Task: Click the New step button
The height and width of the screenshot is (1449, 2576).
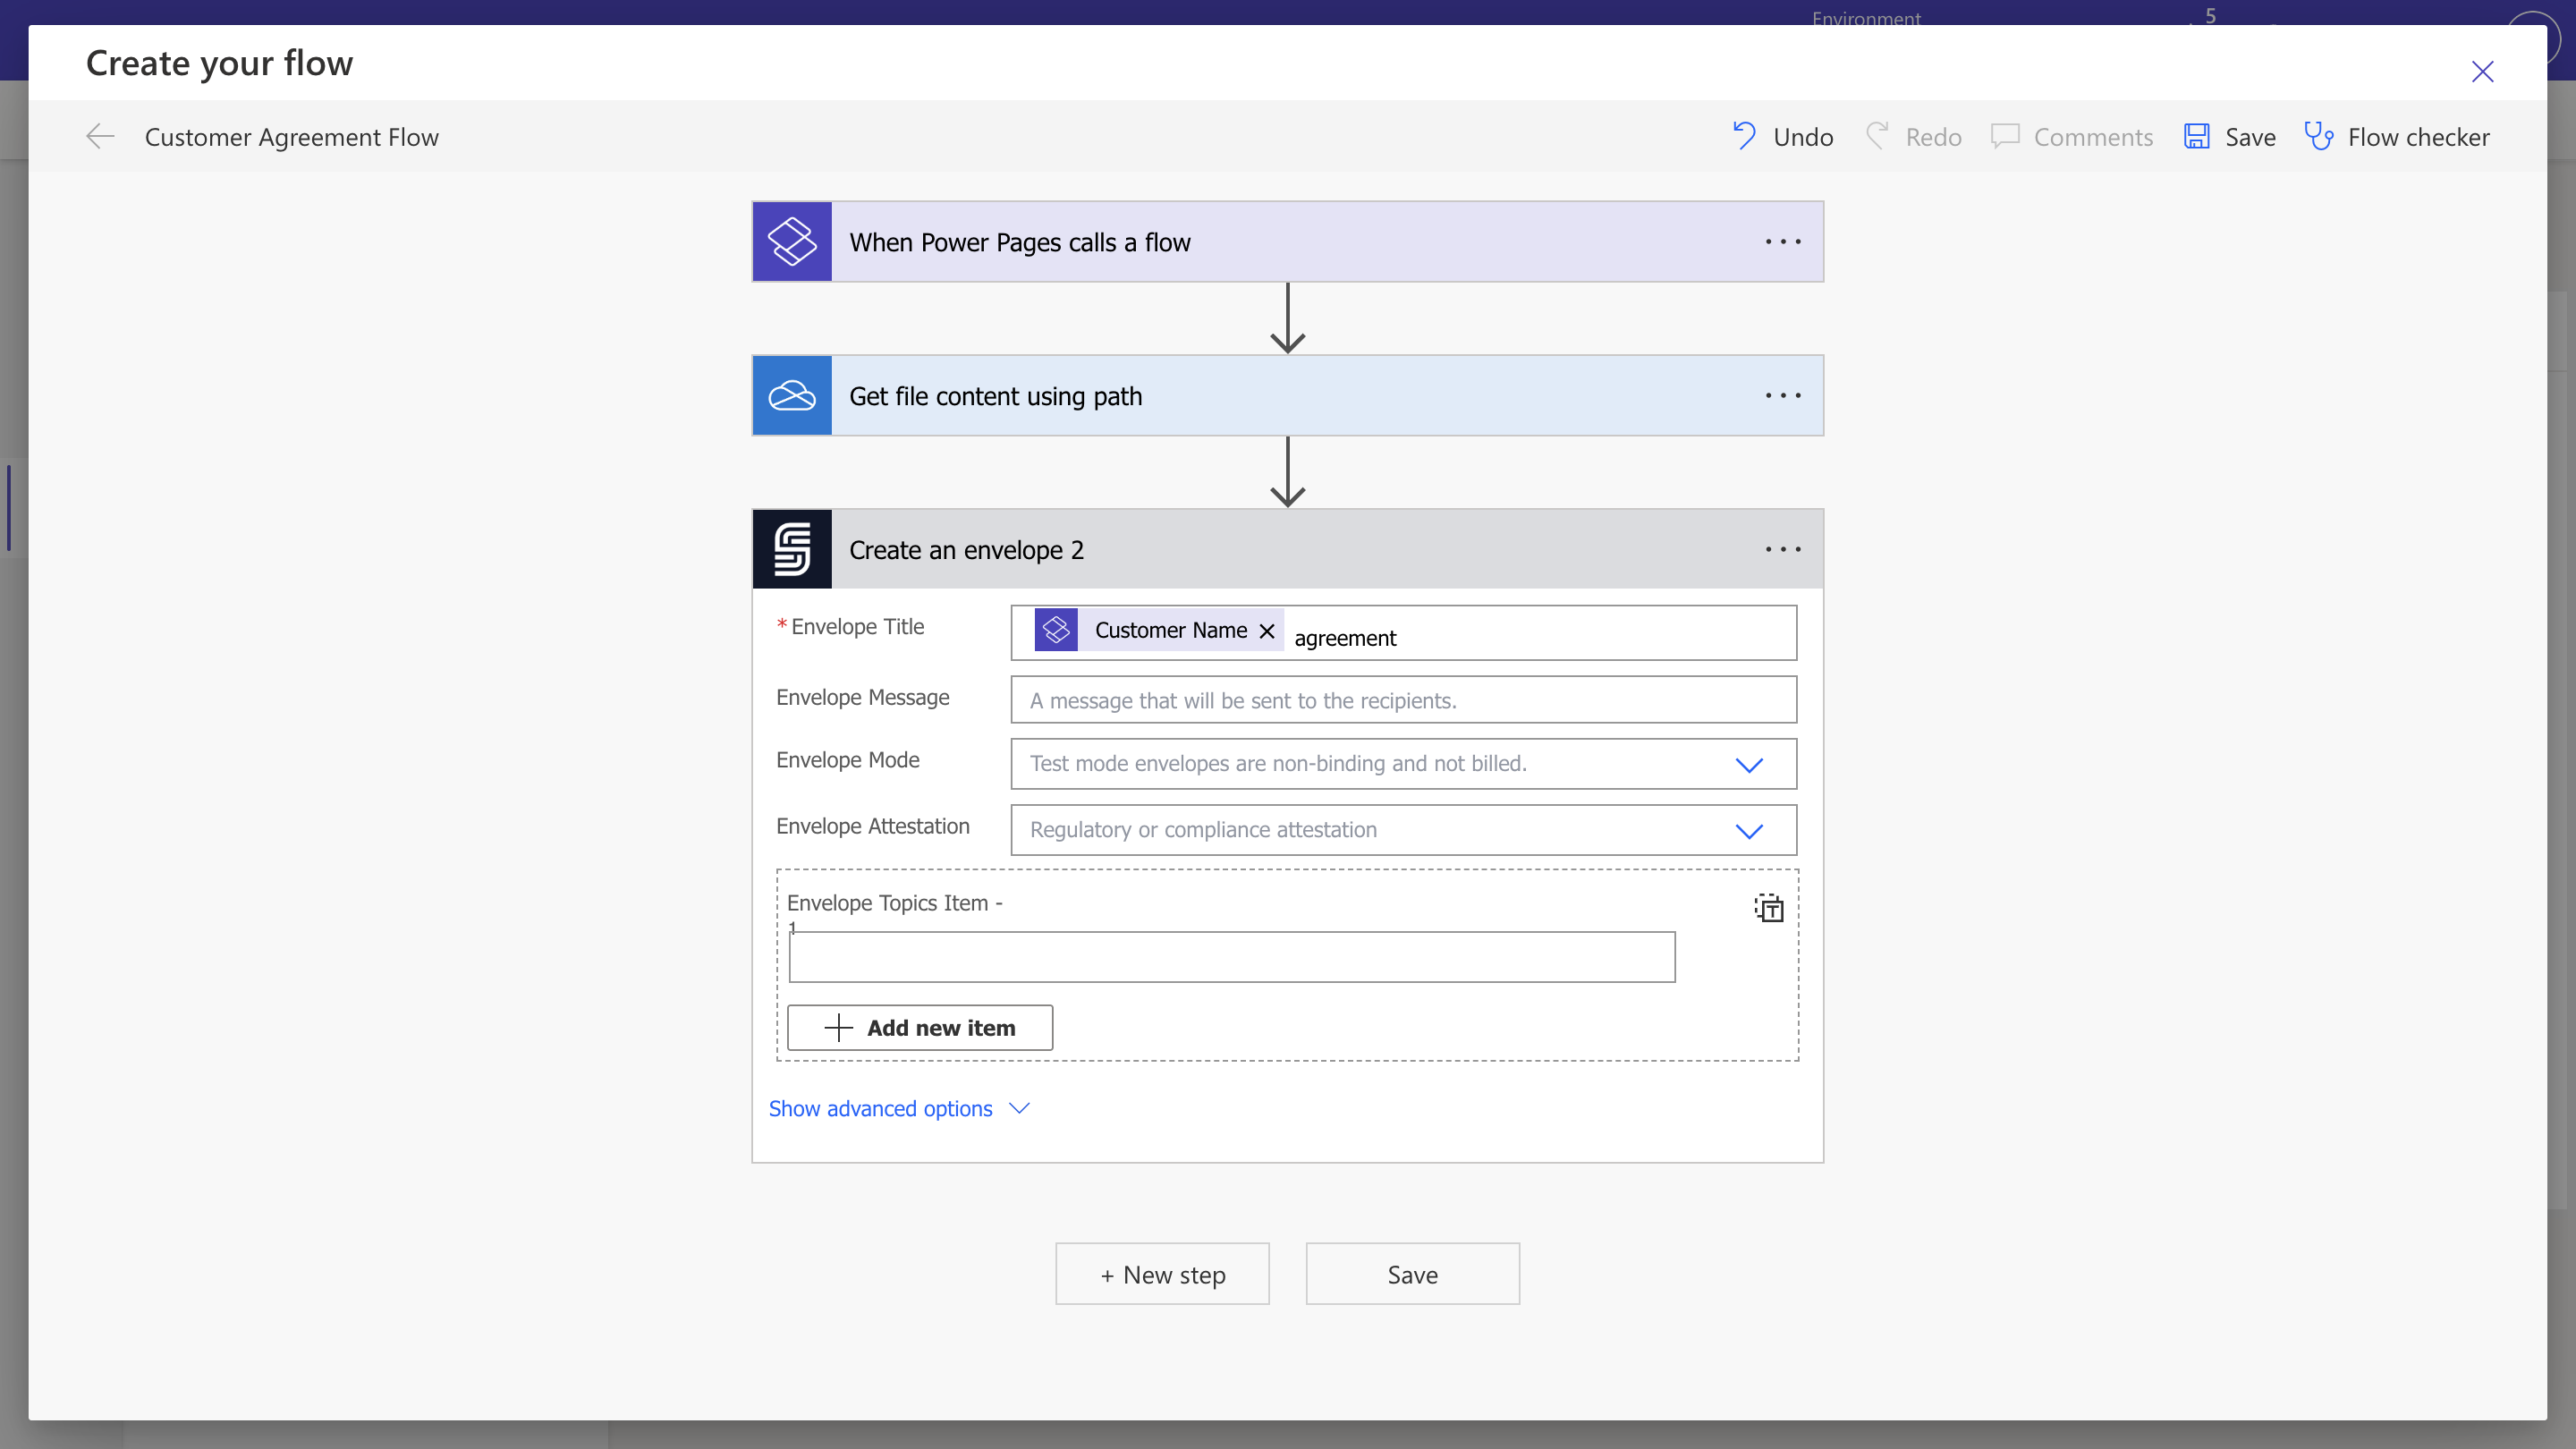Action: click(1161, 1274)
